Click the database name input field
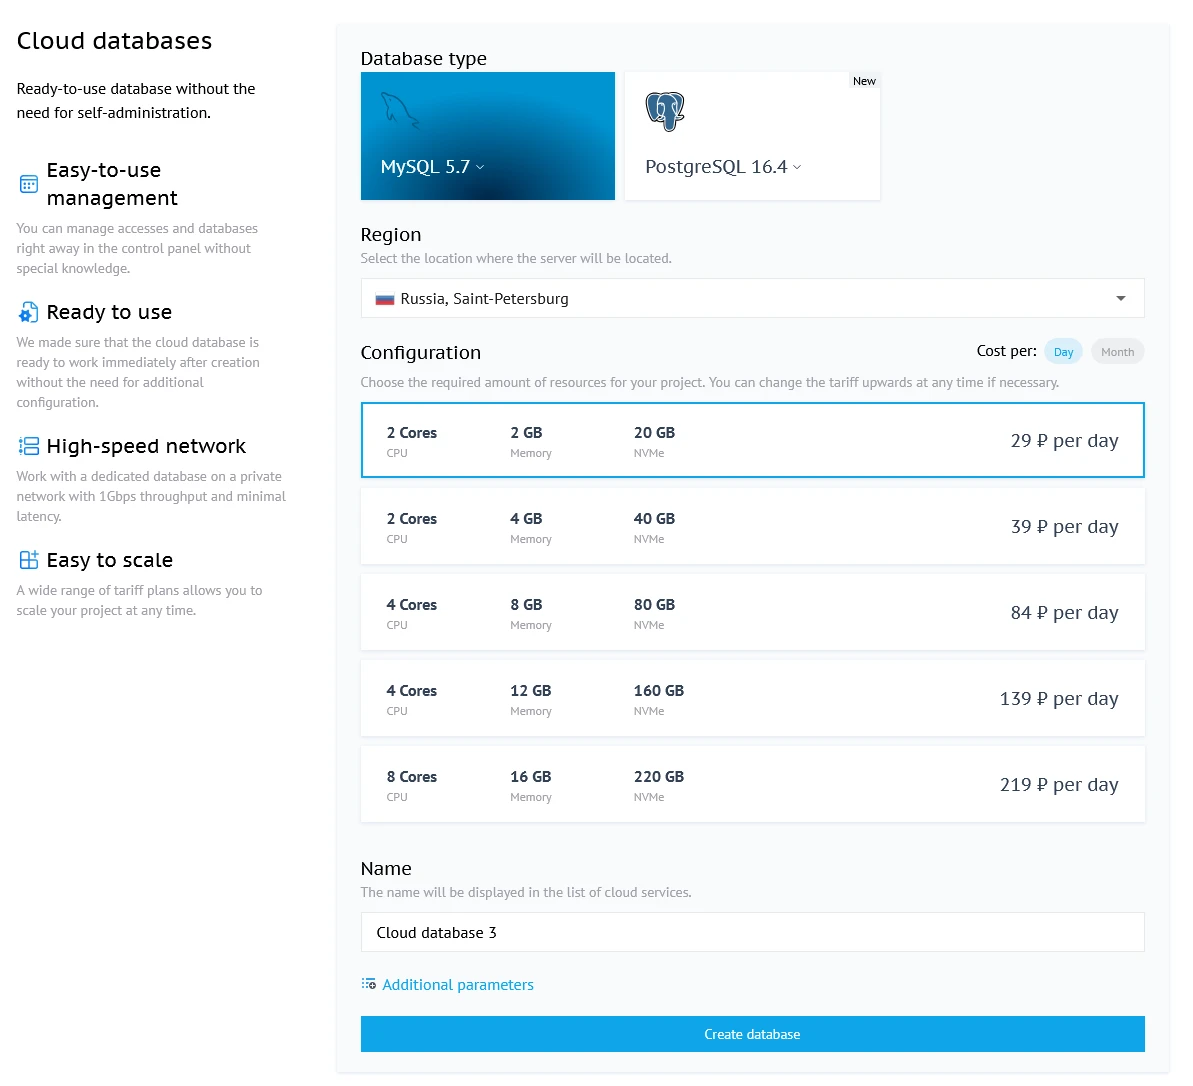Image resolution: width=1193 pixels, height=1086 pixels. [752, 932]
